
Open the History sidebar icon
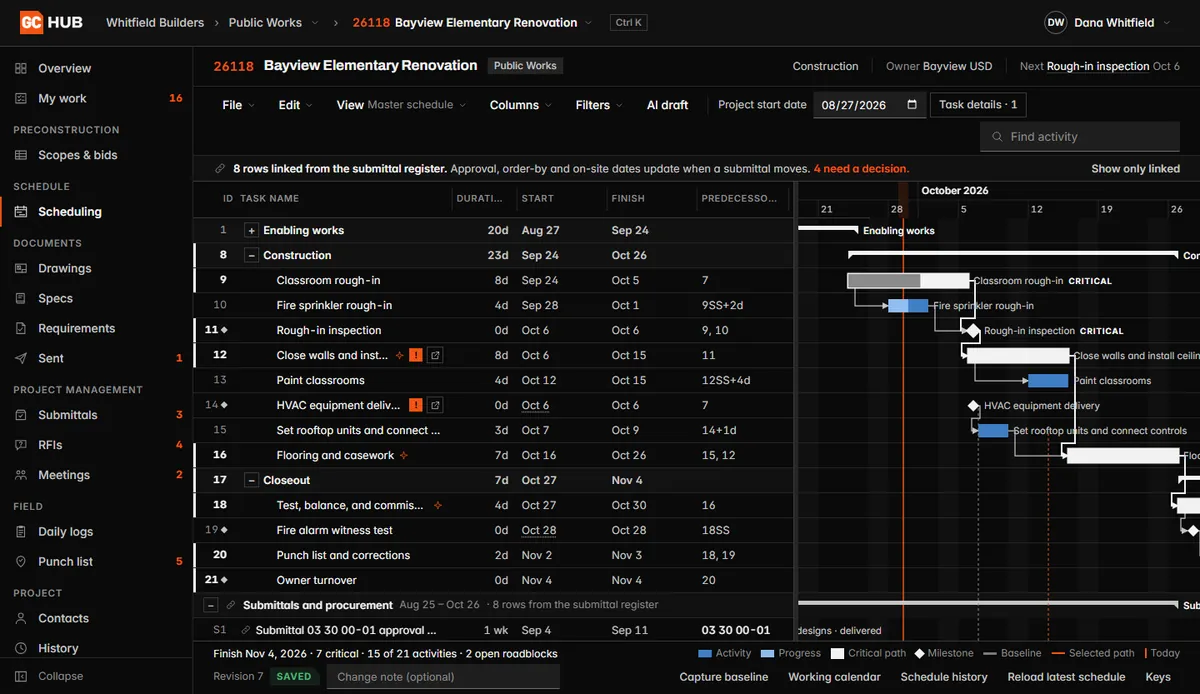[21, 648]
